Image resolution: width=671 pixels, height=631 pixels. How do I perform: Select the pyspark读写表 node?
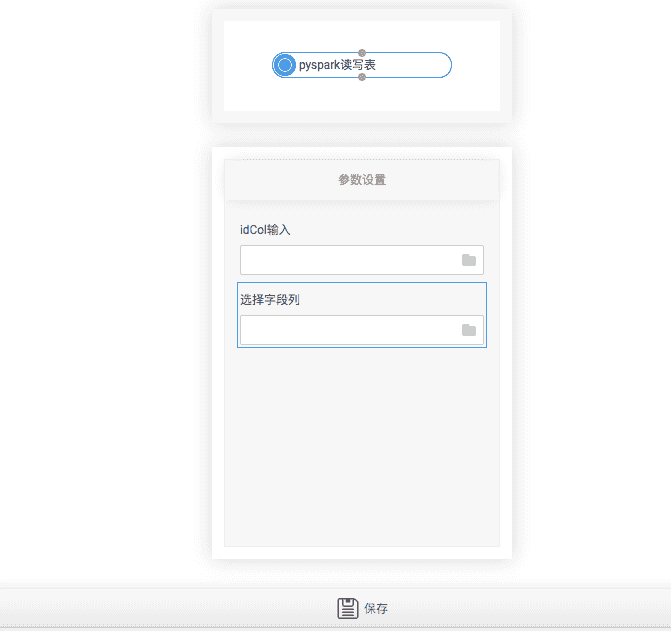click(362, 65)
